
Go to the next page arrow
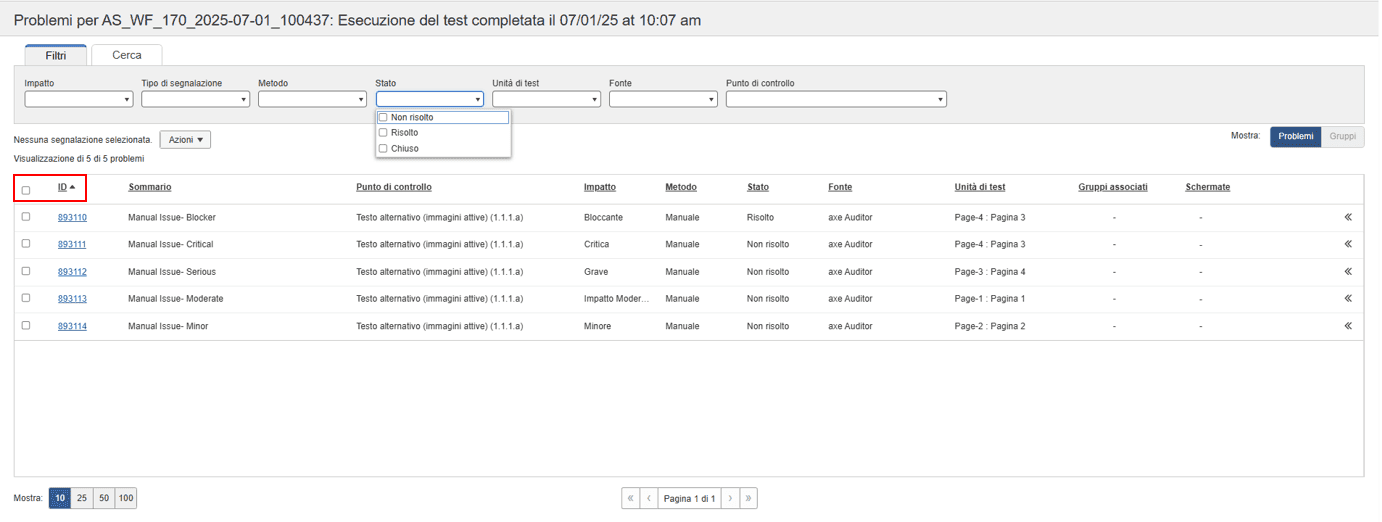coord(730,498)
